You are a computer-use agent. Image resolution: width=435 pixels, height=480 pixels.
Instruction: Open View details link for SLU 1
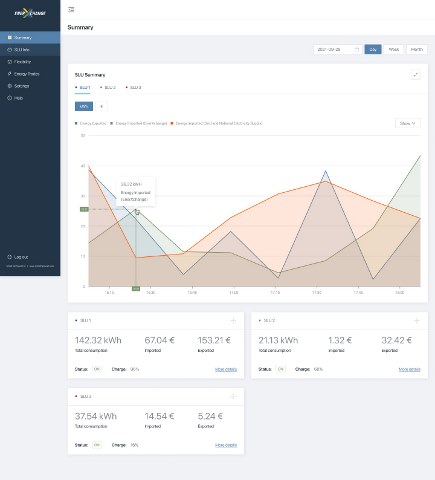click(x=226, y=369)
